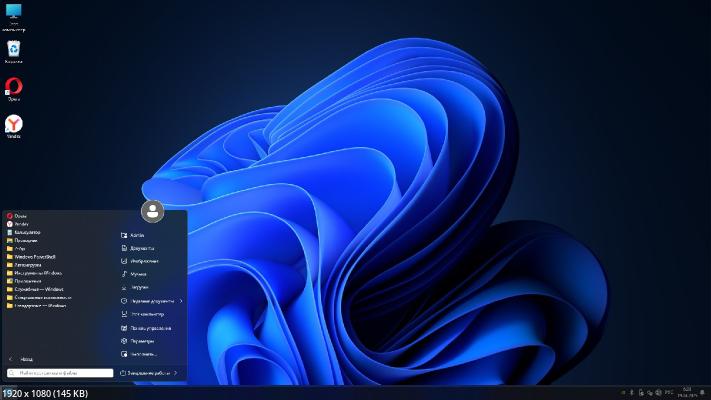The width and height of the screenshot is (711, 400).
Task: Open Документы in the Start menu
Action: click(138, 249)
